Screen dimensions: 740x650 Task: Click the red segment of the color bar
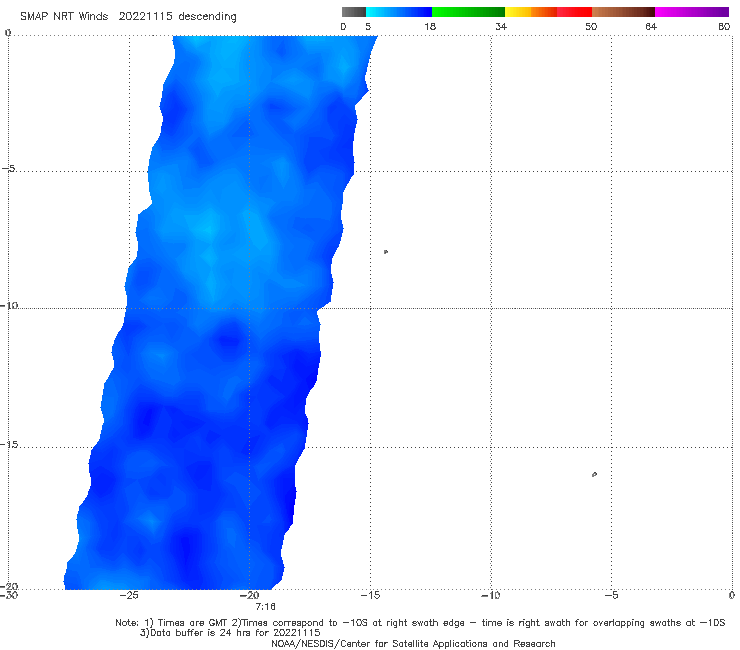point(574,12)
